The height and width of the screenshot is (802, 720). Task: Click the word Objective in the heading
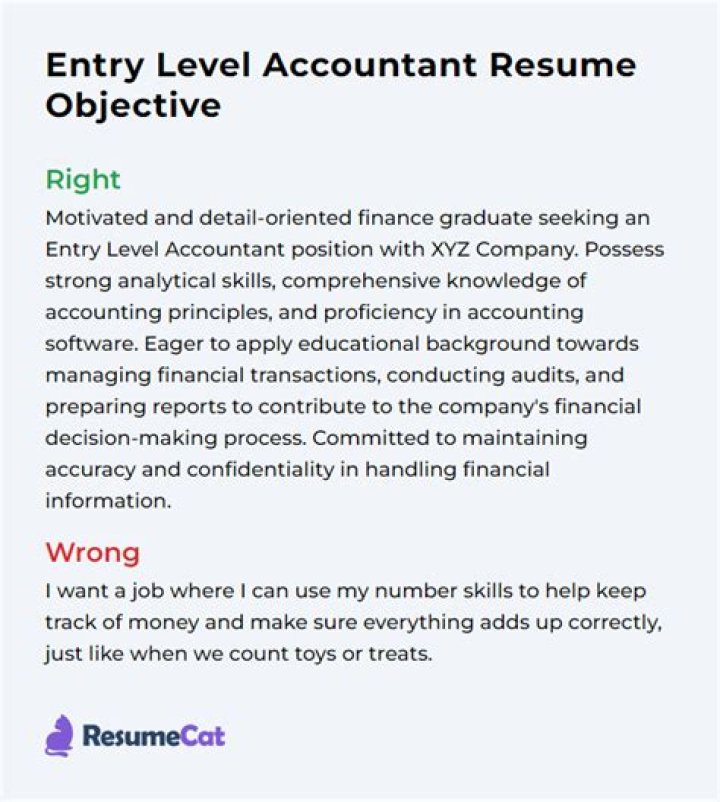tap(133, 106)
